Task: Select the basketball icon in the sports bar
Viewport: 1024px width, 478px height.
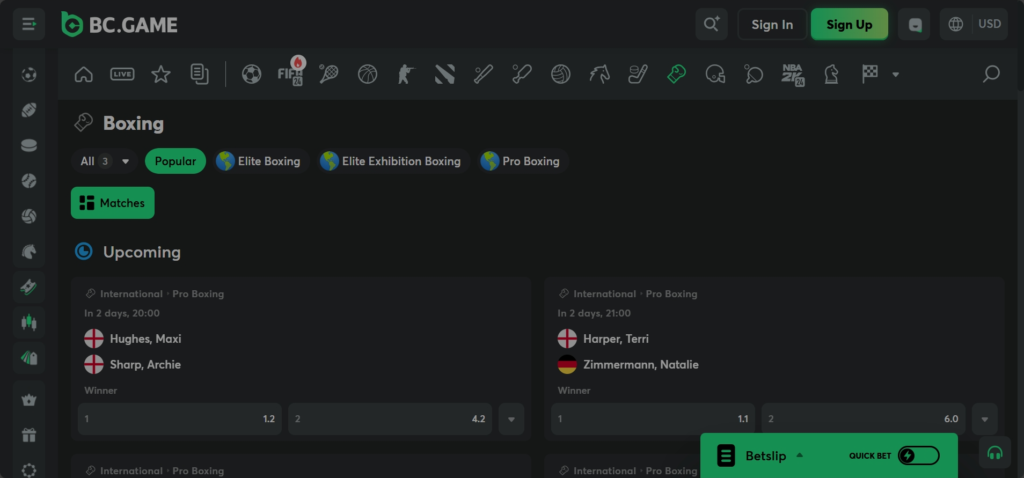Action: point(368,74)
